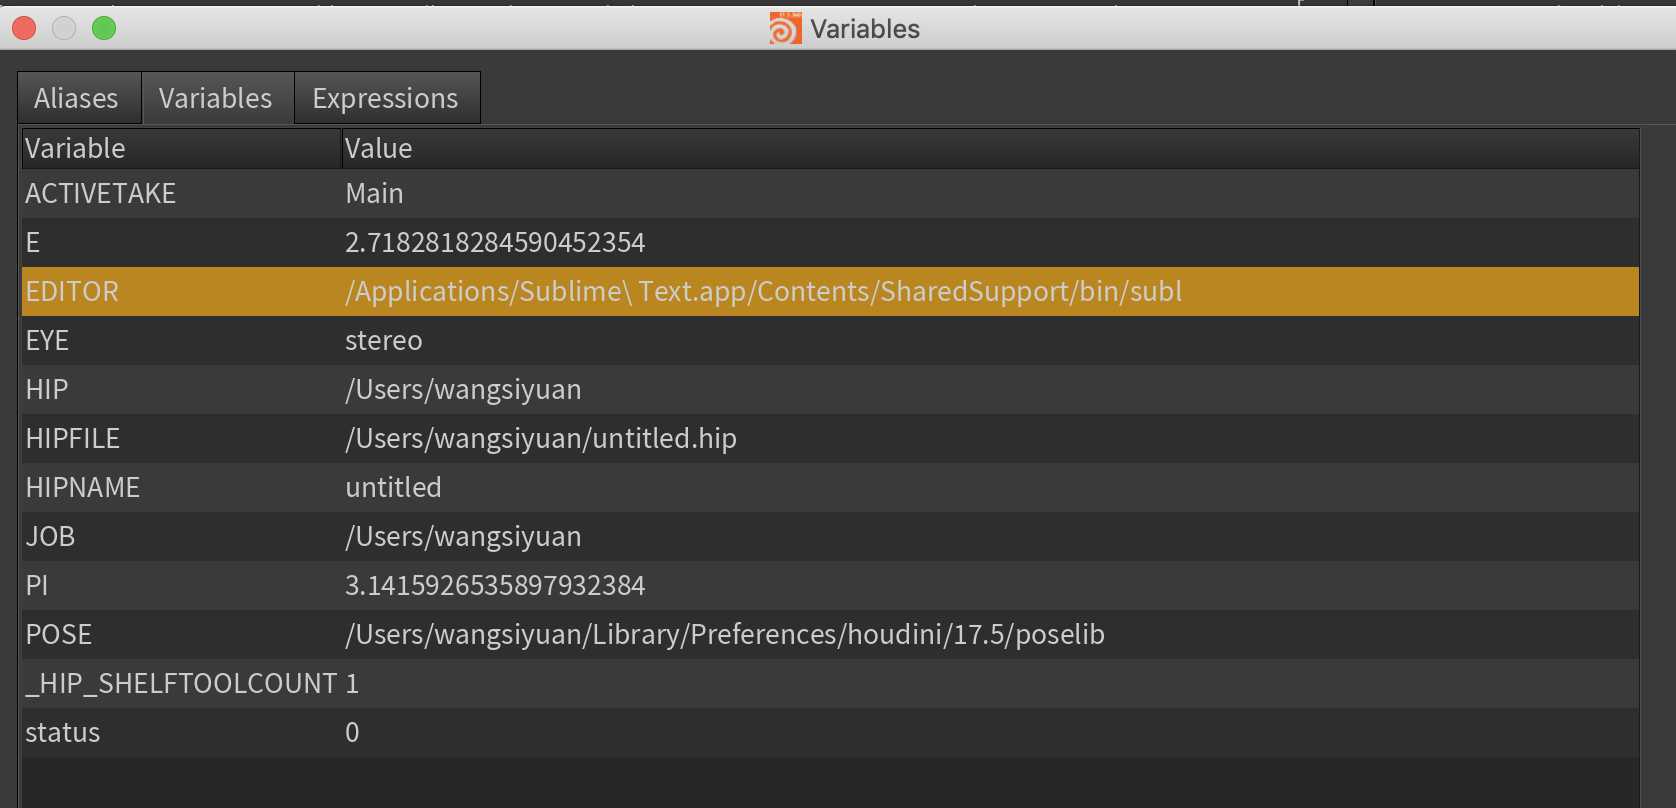The height and width of the screenshot is (808, 1676).
Task: Click the untitled.hip path value
Action: tap(541, 438)
